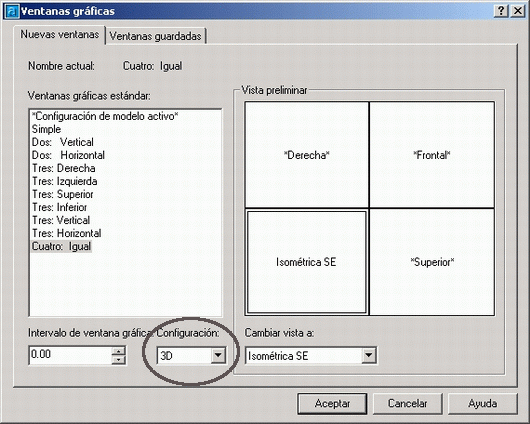Select the Nuevas ventanas tab
Image resolution: width=530 pixels, height=424 pixels.
(59, 34)
